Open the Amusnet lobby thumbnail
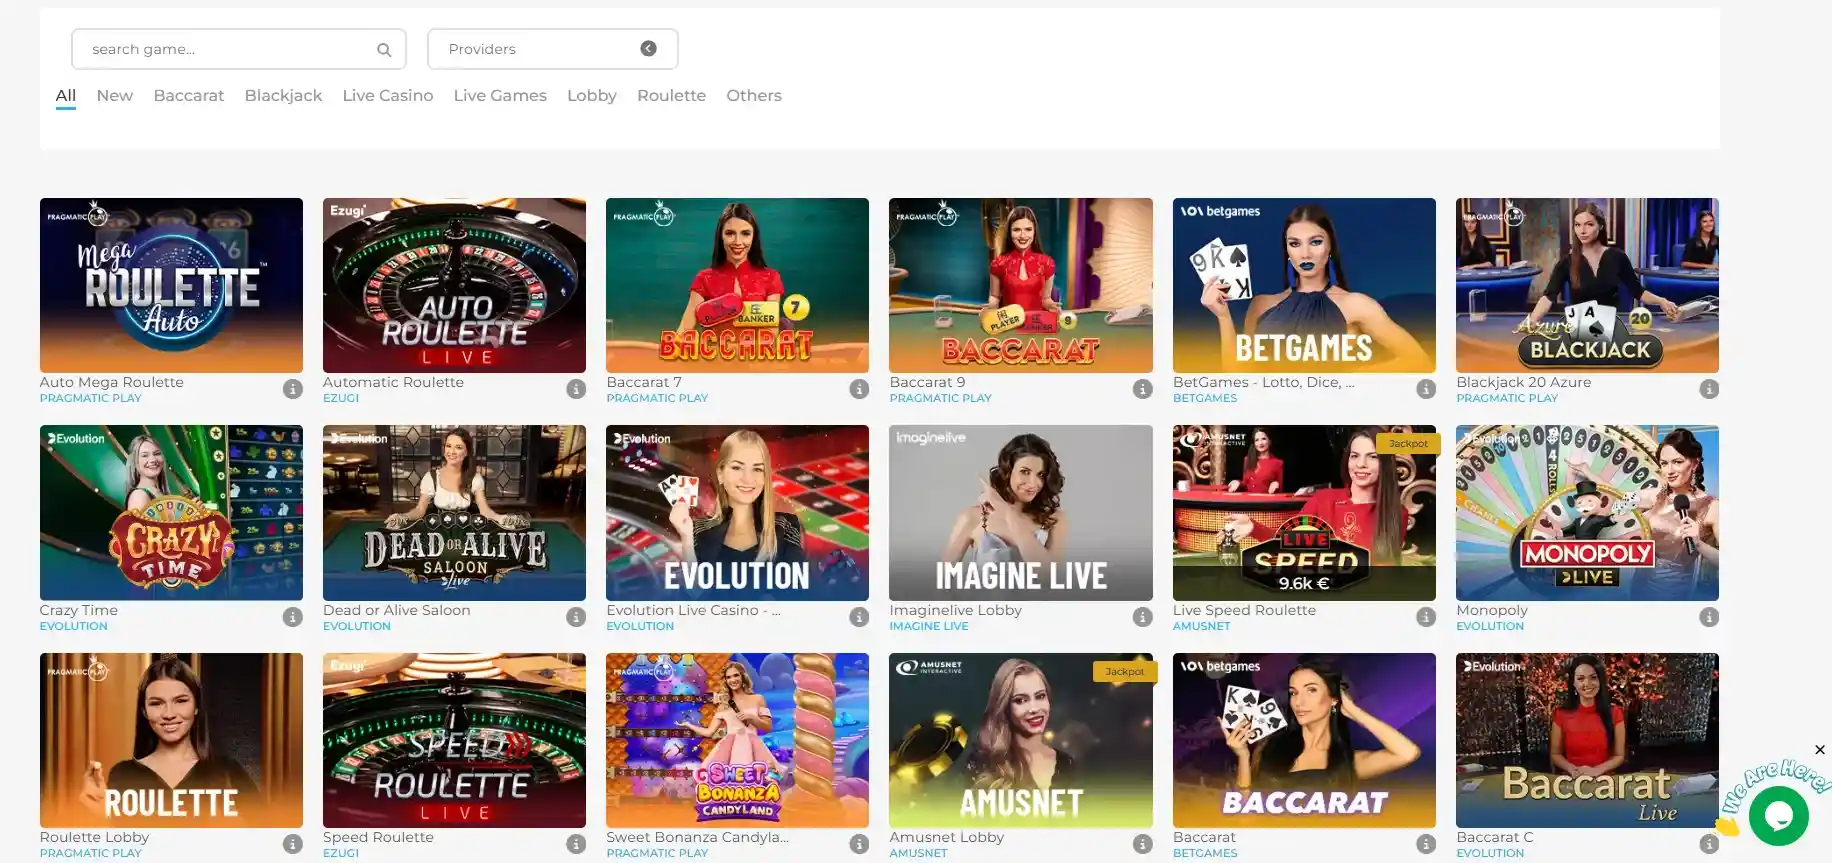 [x=1021, y=740]
